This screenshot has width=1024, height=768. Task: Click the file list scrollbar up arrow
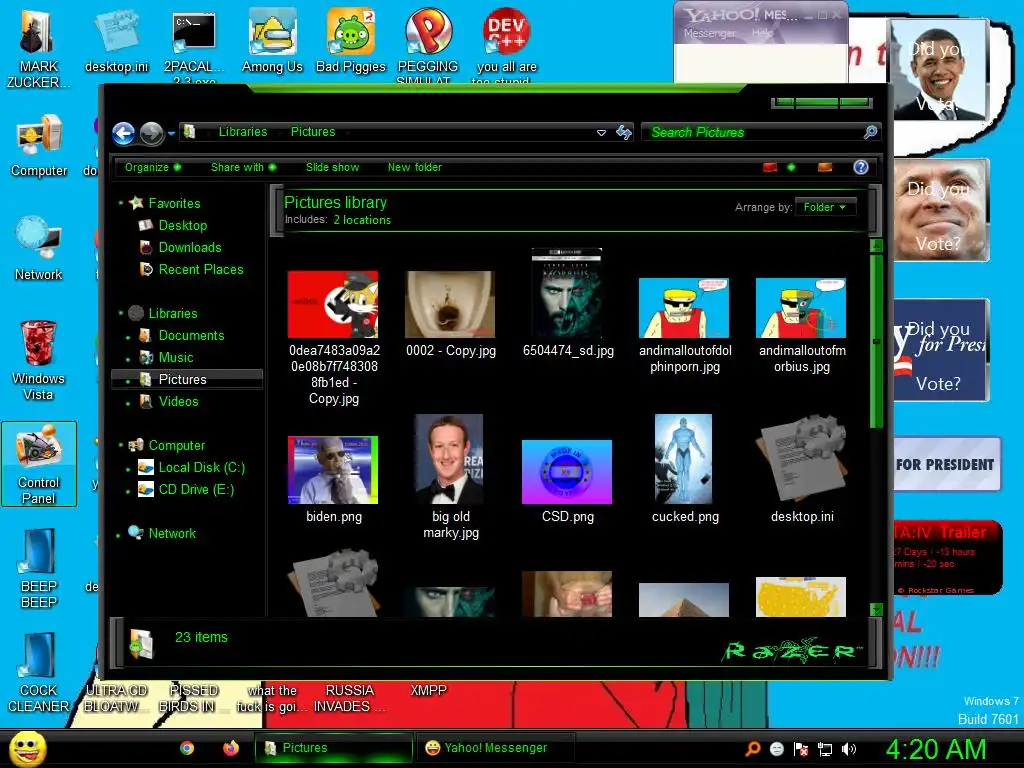point(876,246)
